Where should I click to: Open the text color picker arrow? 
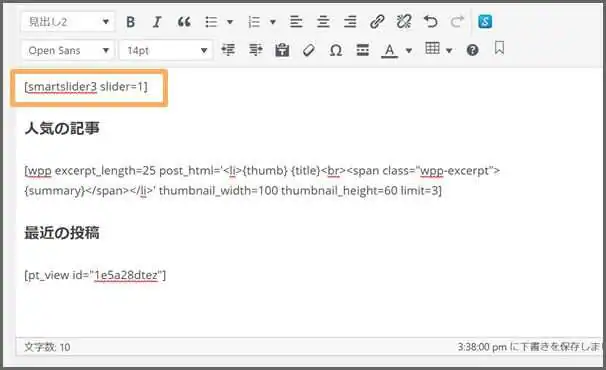[x=409, y=50]
